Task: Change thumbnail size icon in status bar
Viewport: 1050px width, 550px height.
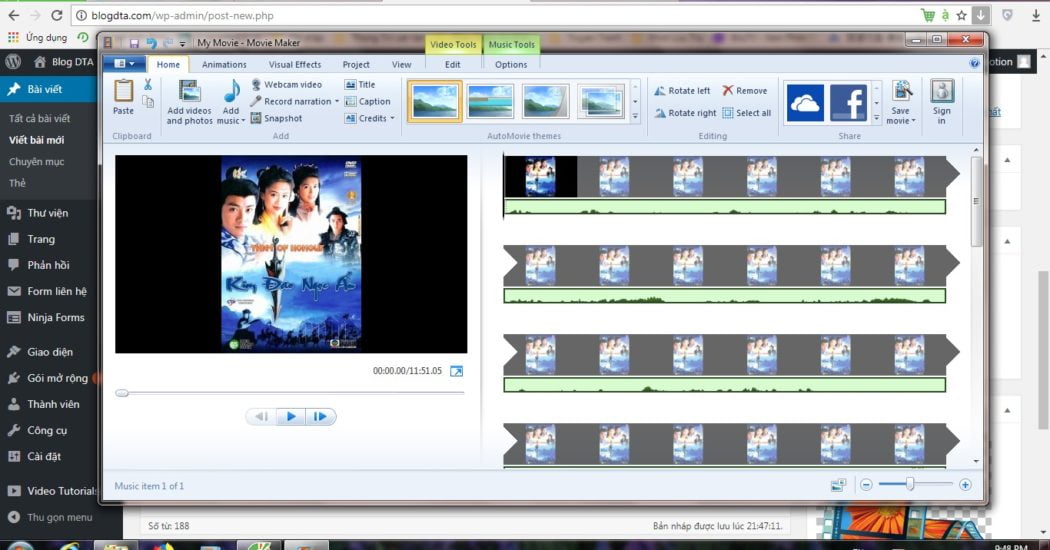Action: [x=838, y=485]
